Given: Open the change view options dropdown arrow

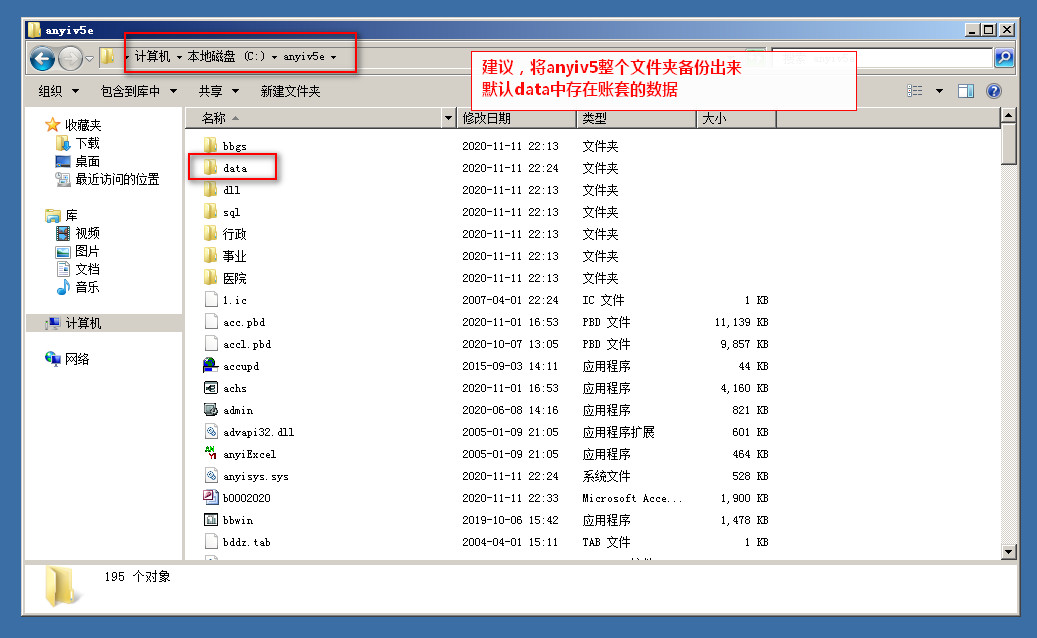Looking at the screenshot, I should coord(939,91).
